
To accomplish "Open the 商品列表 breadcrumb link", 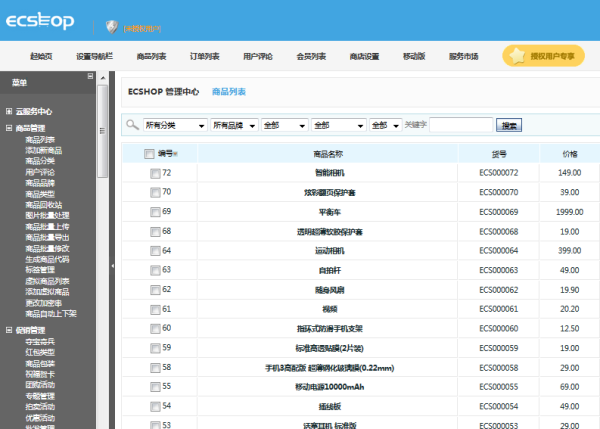I will pyautogui.click(x=228, y=91).
